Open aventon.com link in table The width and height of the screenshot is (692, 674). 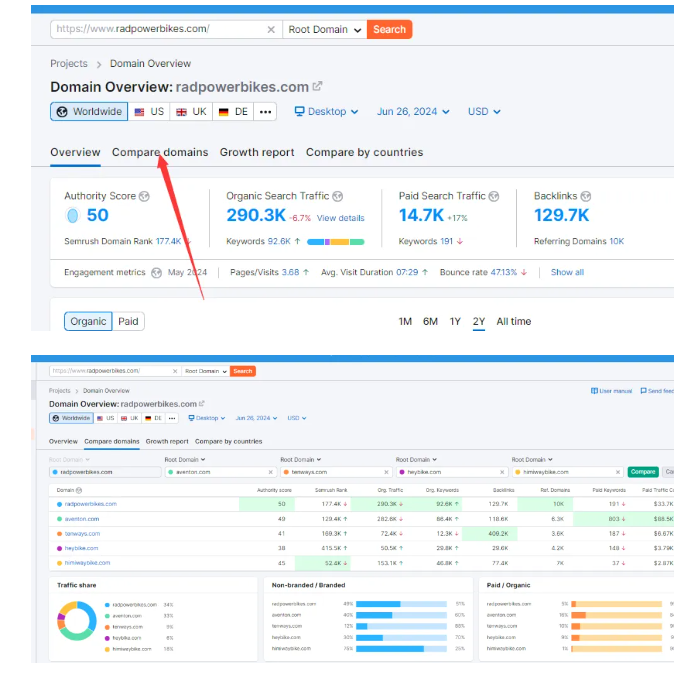click(x=82, y=519)
